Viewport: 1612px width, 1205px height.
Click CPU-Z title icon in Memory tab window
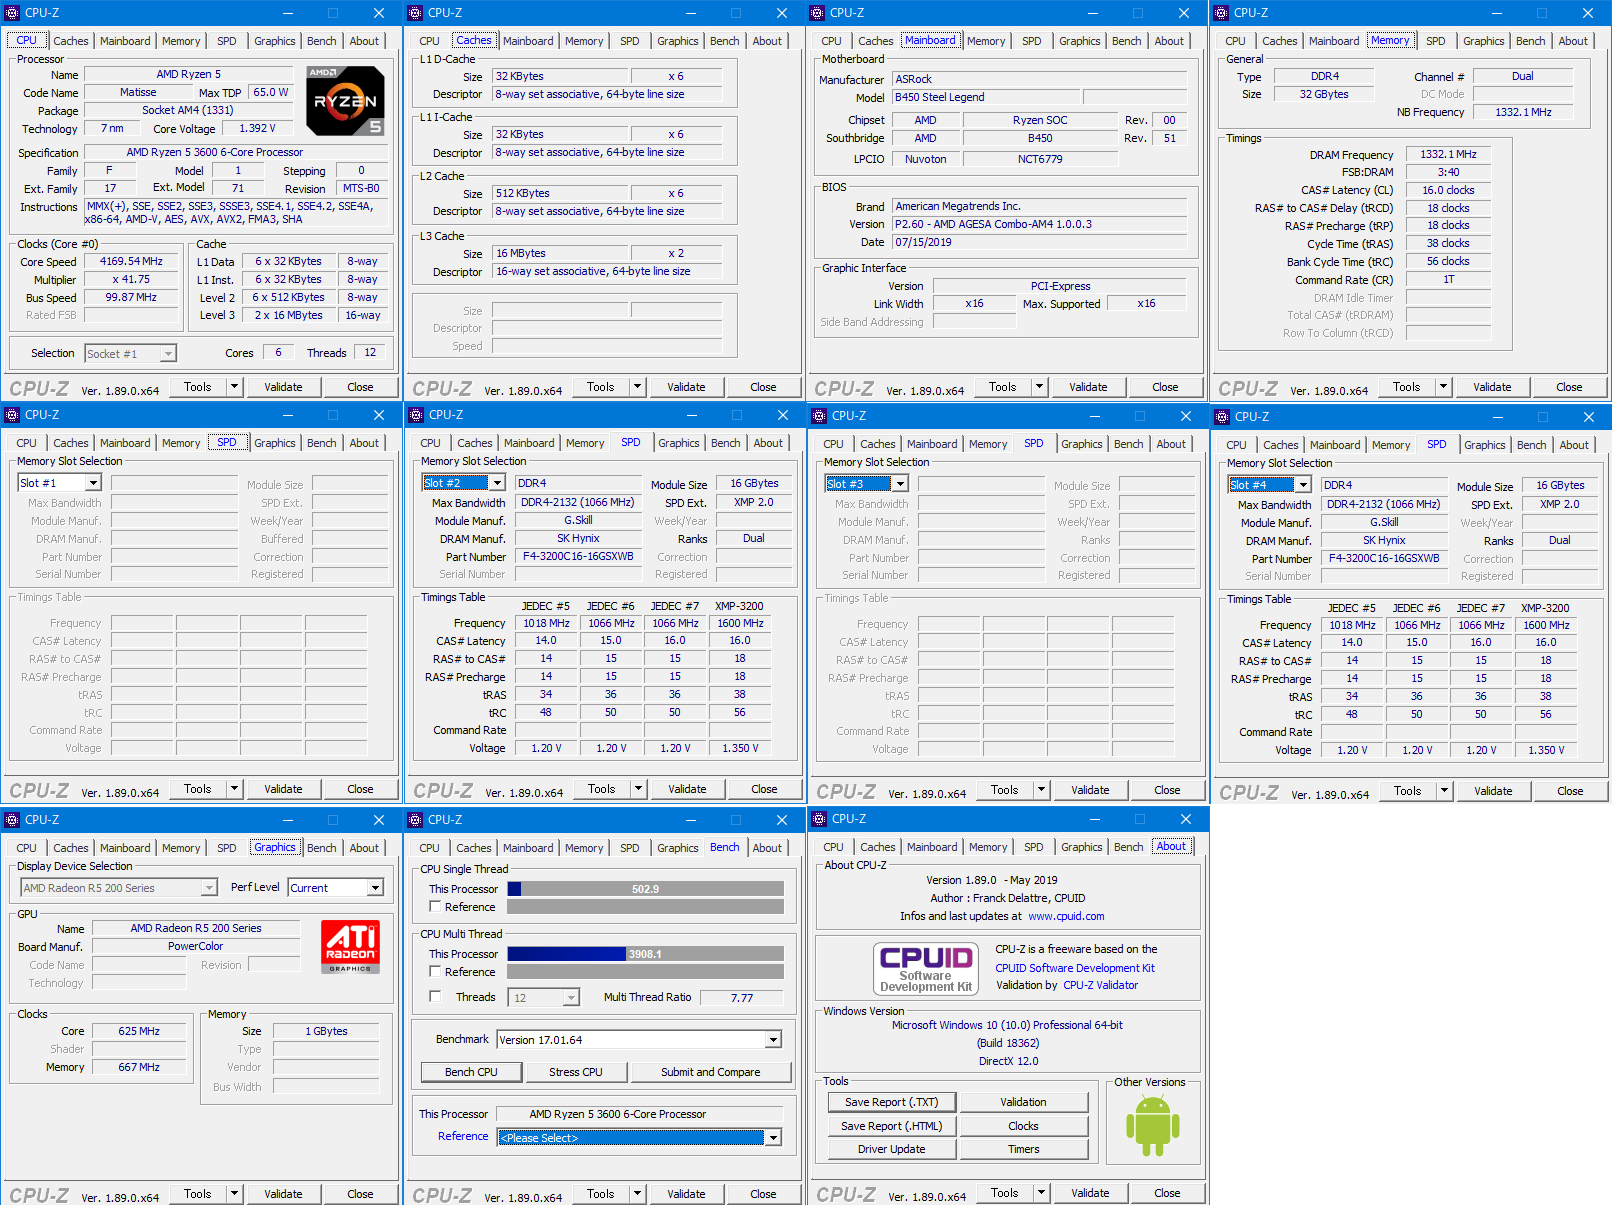[x=1221, y=13]
